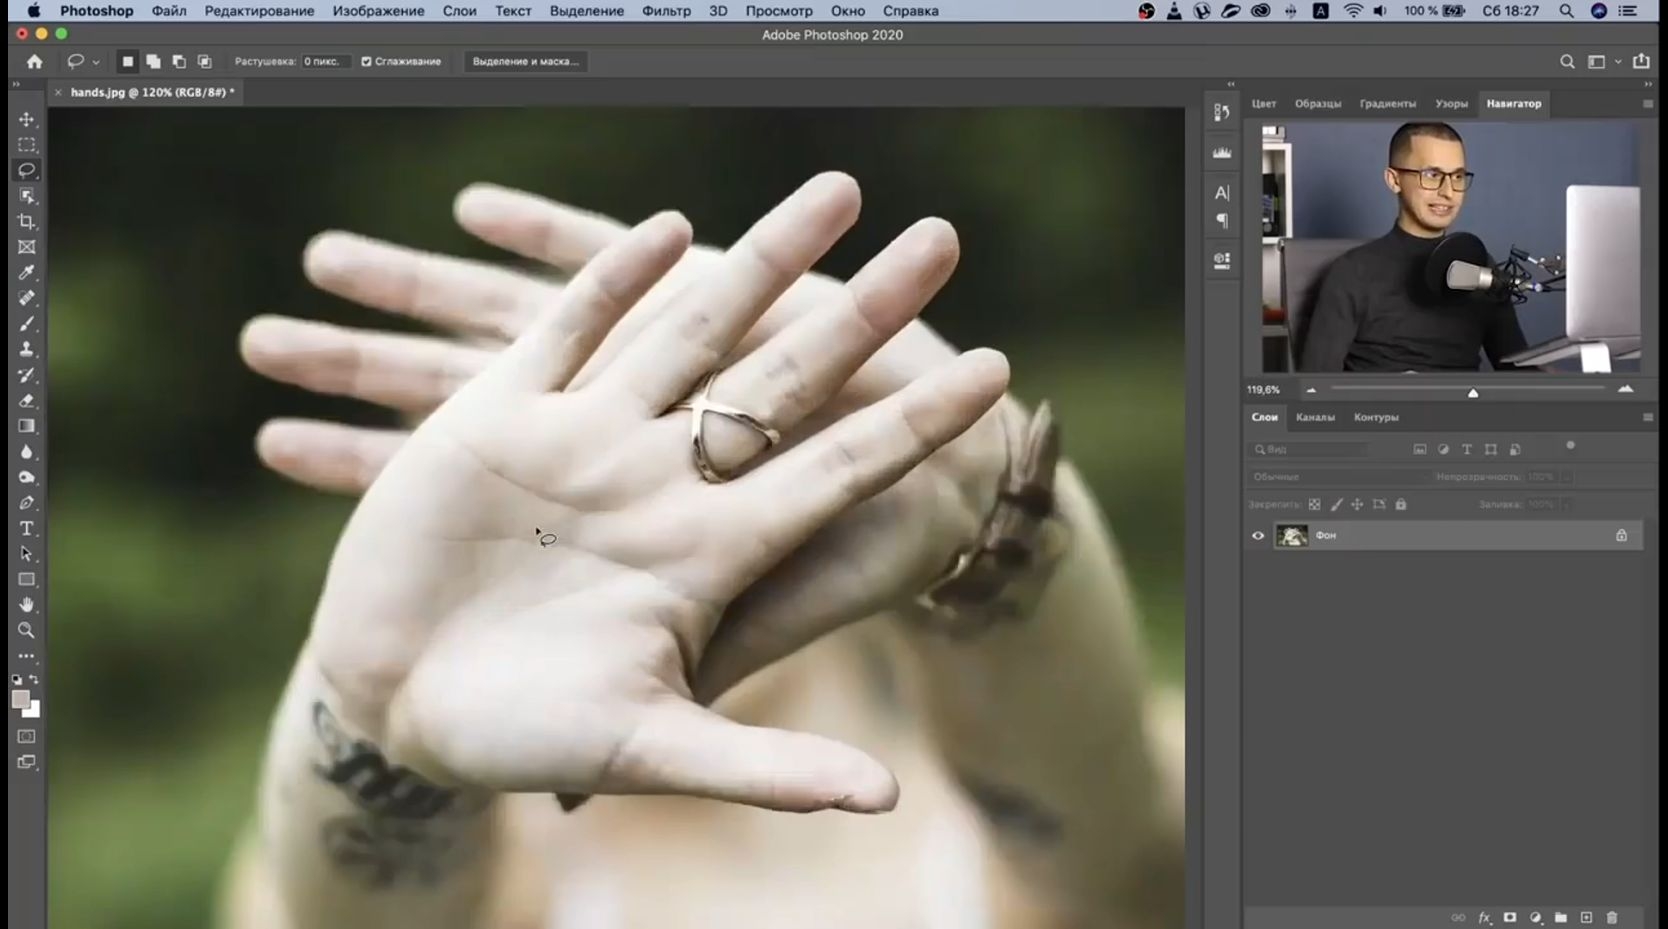
Task: Select the Frame tool
Action: pos(27,247)
